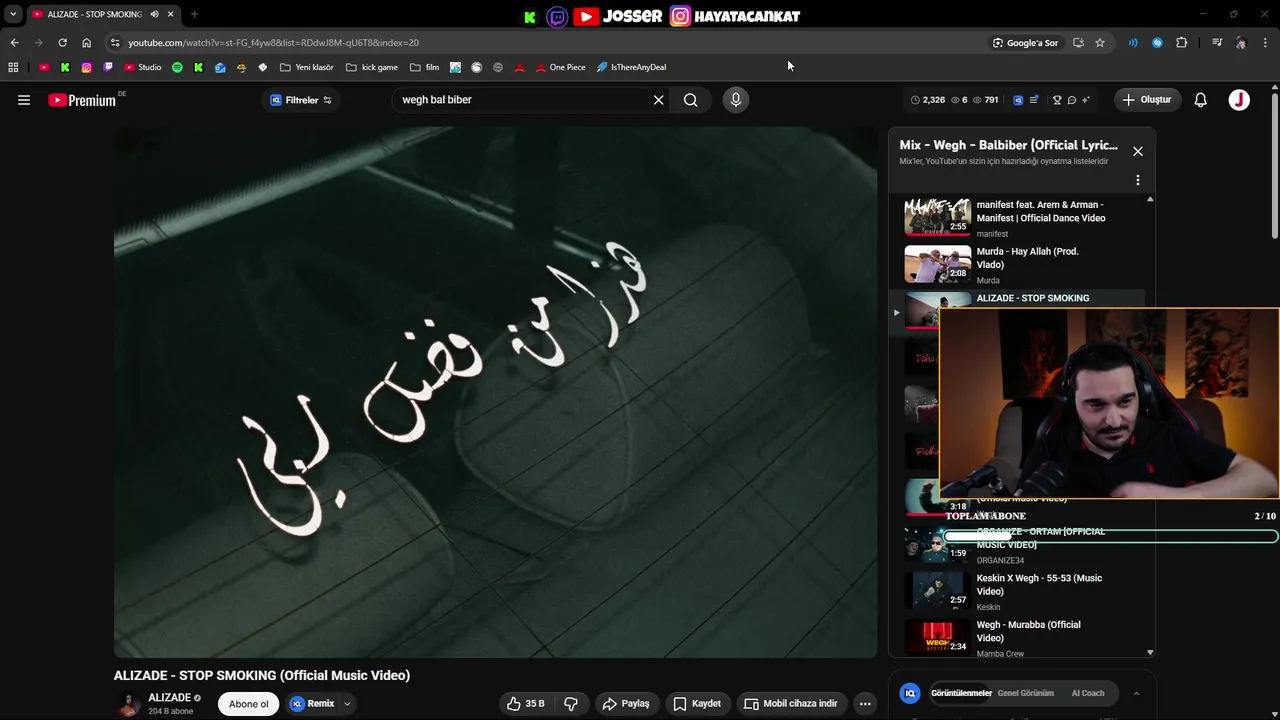The width and height of the screenshot is (1280, 720).
Task: Click the install app icon in address bar
Action: (1078, 43)
